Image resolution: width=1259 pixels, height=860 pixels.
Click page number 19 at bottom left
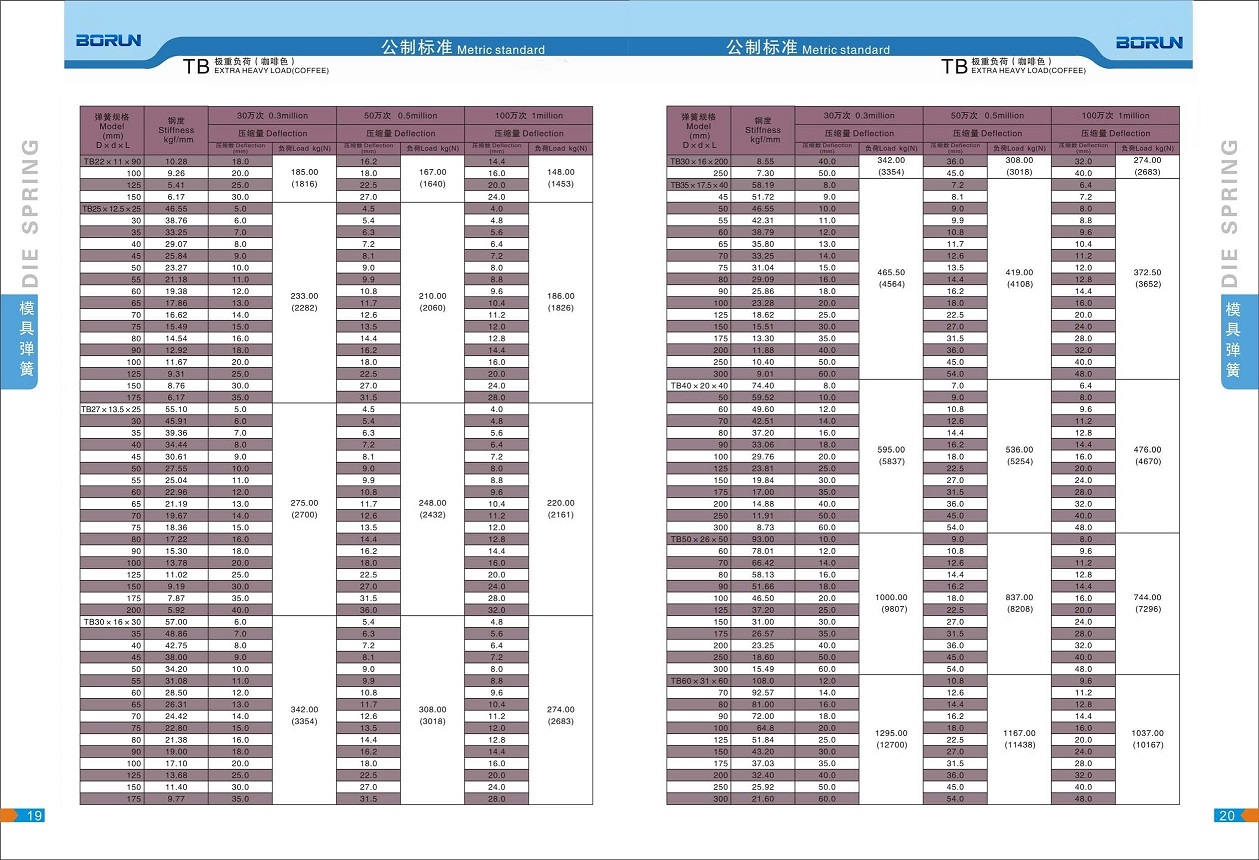tap(33, 816)
